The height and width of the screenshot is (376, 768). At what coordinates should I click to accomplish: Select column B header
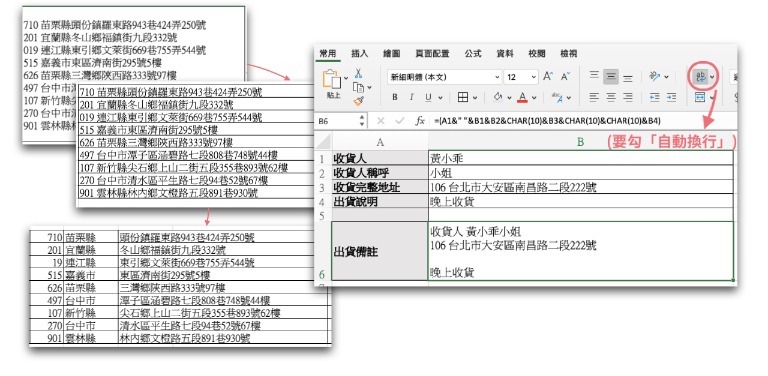(580, 142)
